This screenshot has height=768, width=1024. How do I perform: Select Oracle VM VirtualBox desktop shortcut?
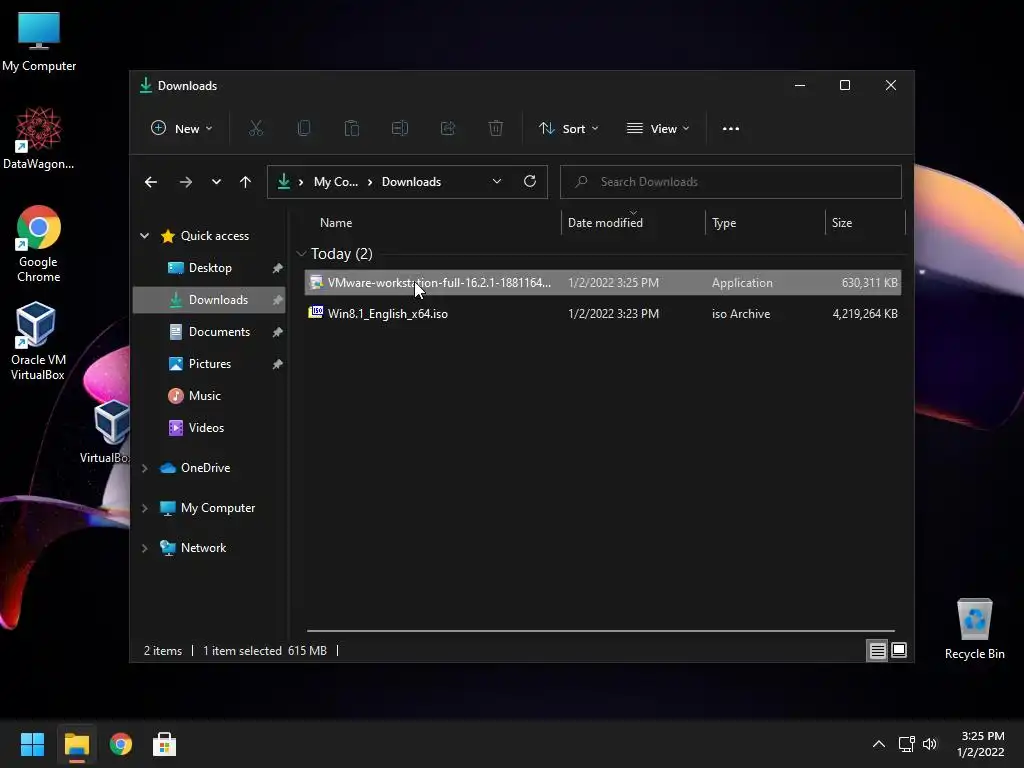coord(37,342)
